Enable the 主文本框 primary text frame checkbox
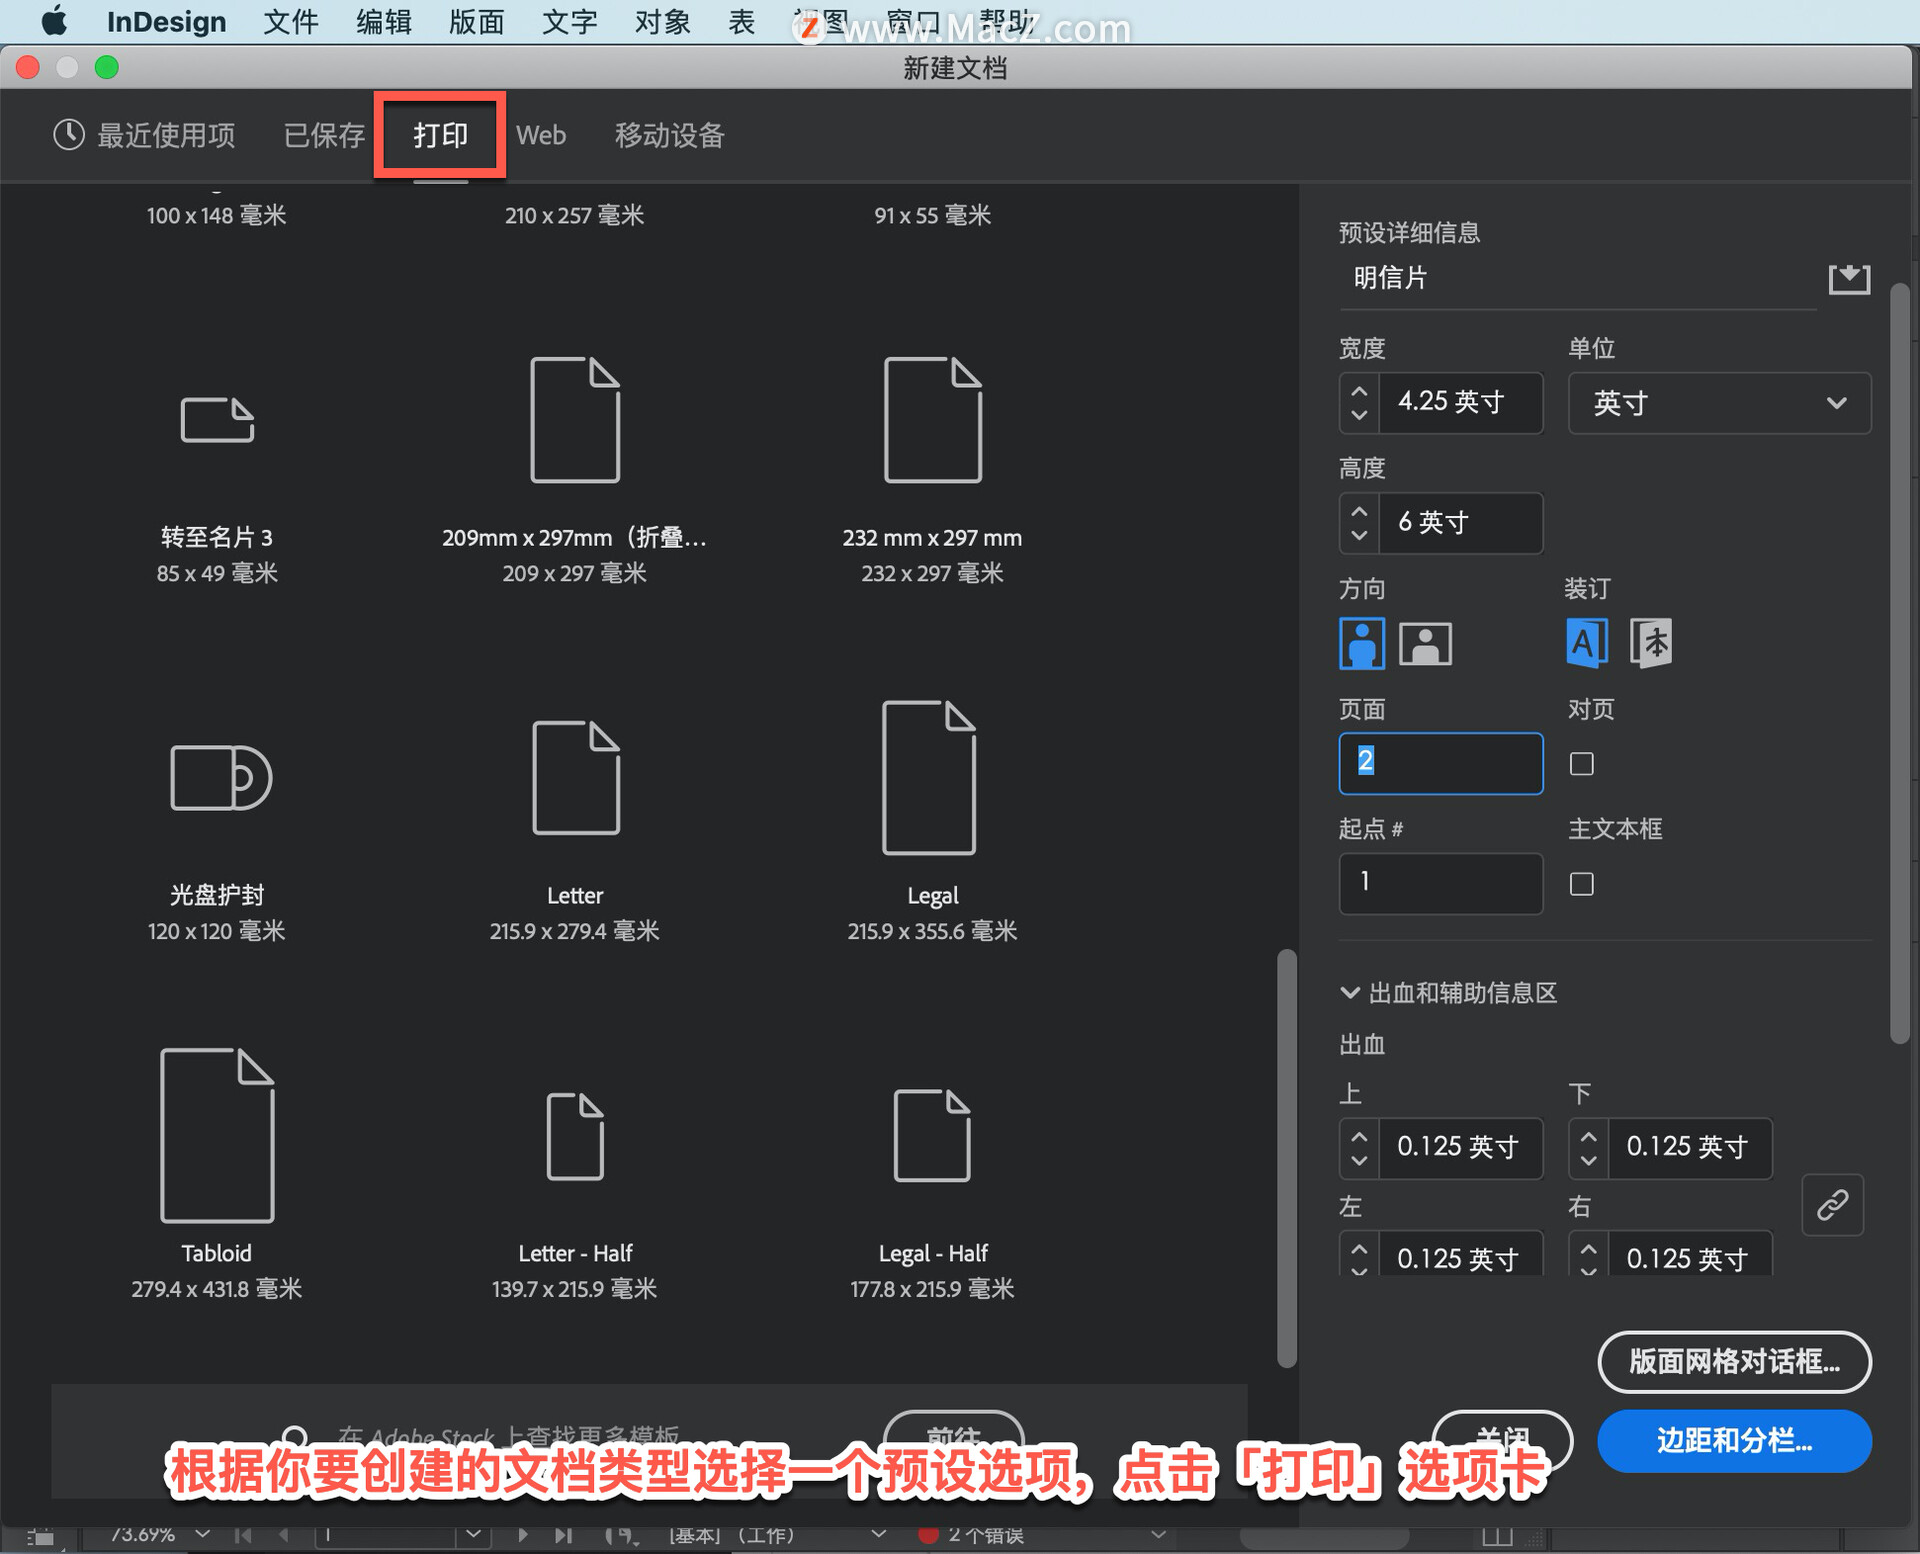 1581,884
